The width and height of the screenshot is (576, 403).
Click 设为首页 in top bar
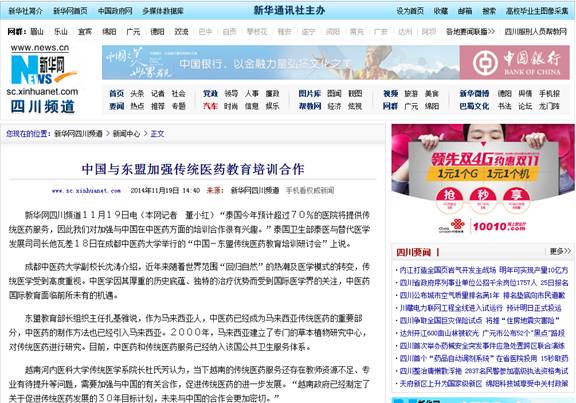pos(410,11)
